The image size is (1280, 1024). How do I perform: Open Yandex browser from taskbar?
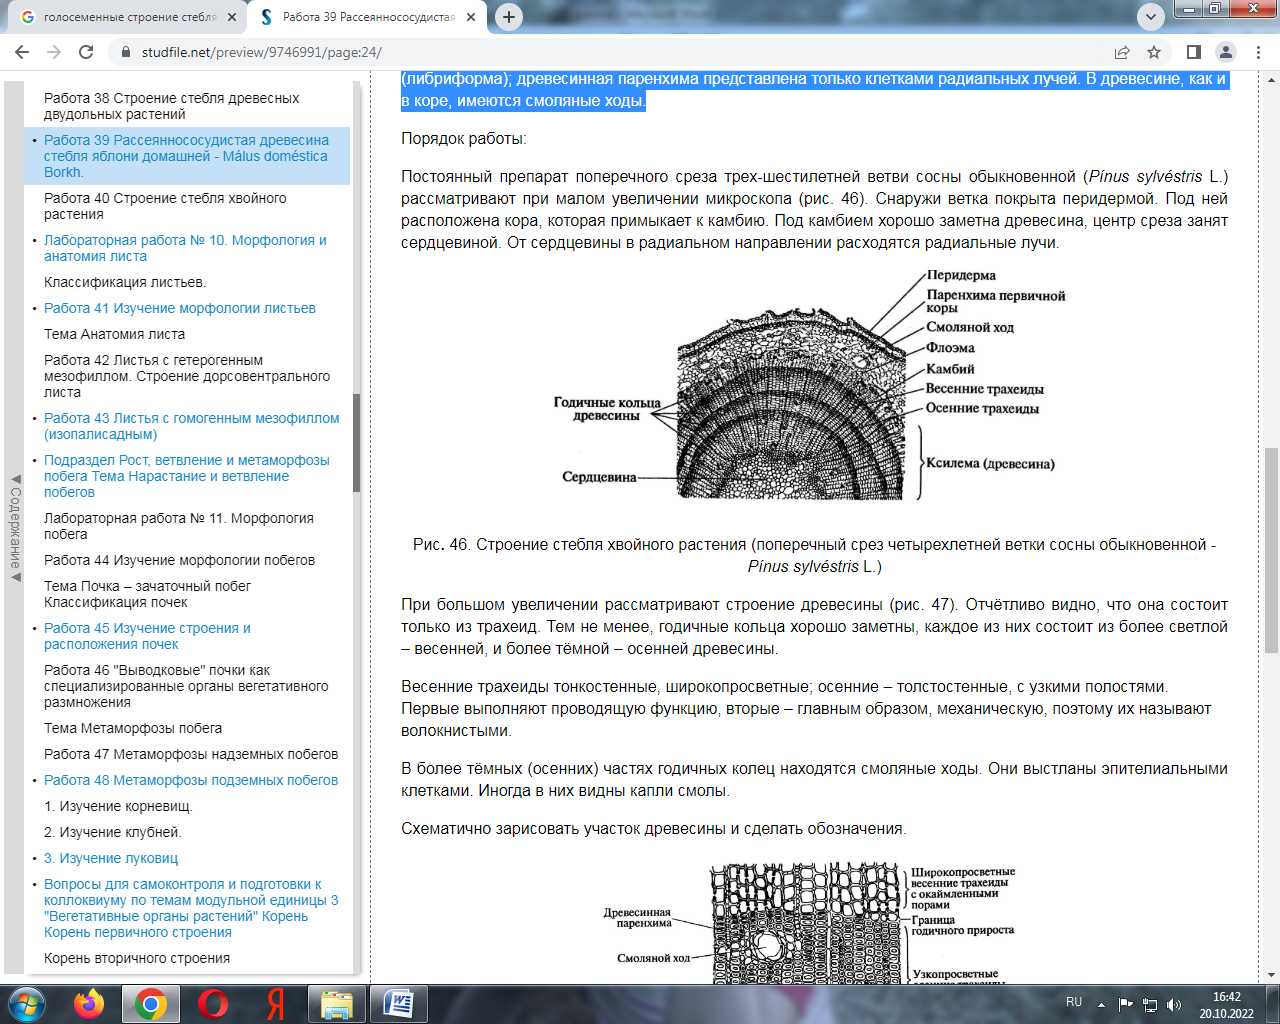pyautogui.click(x=275, y=1004)
